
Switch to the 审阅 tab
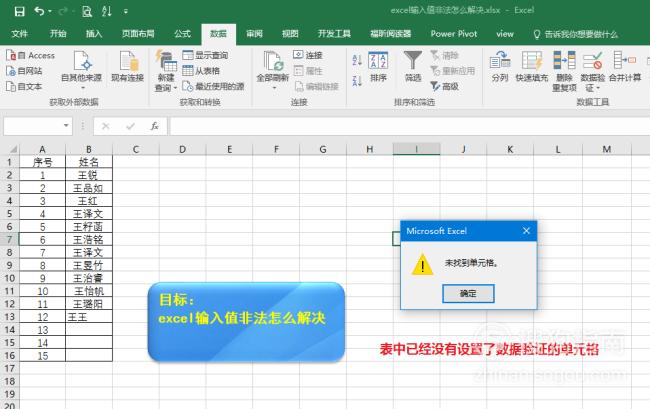tap(254, 34)
